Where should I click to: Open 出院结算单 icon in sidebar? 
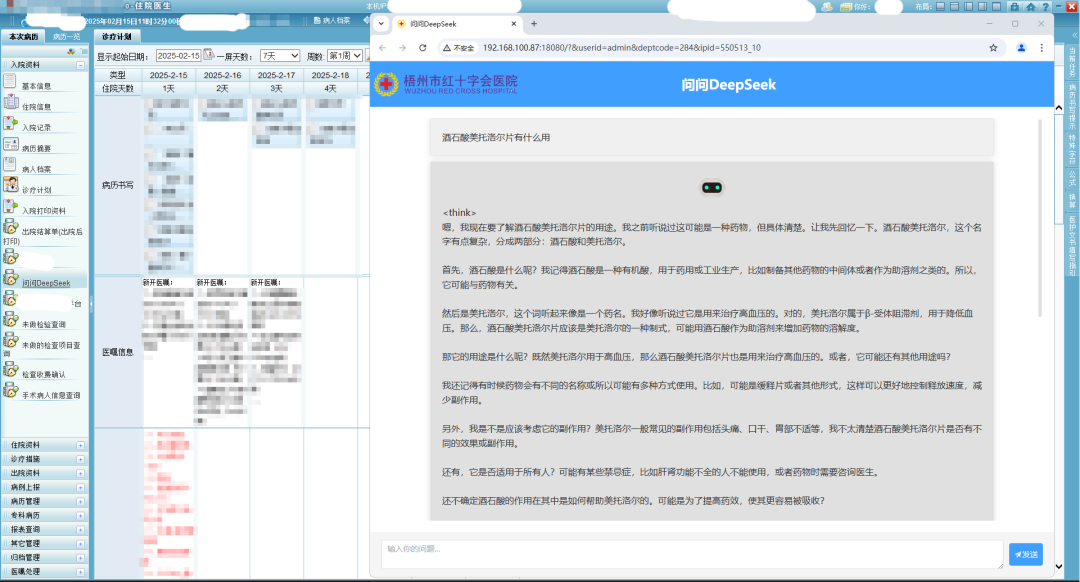(x=10, y=227)
